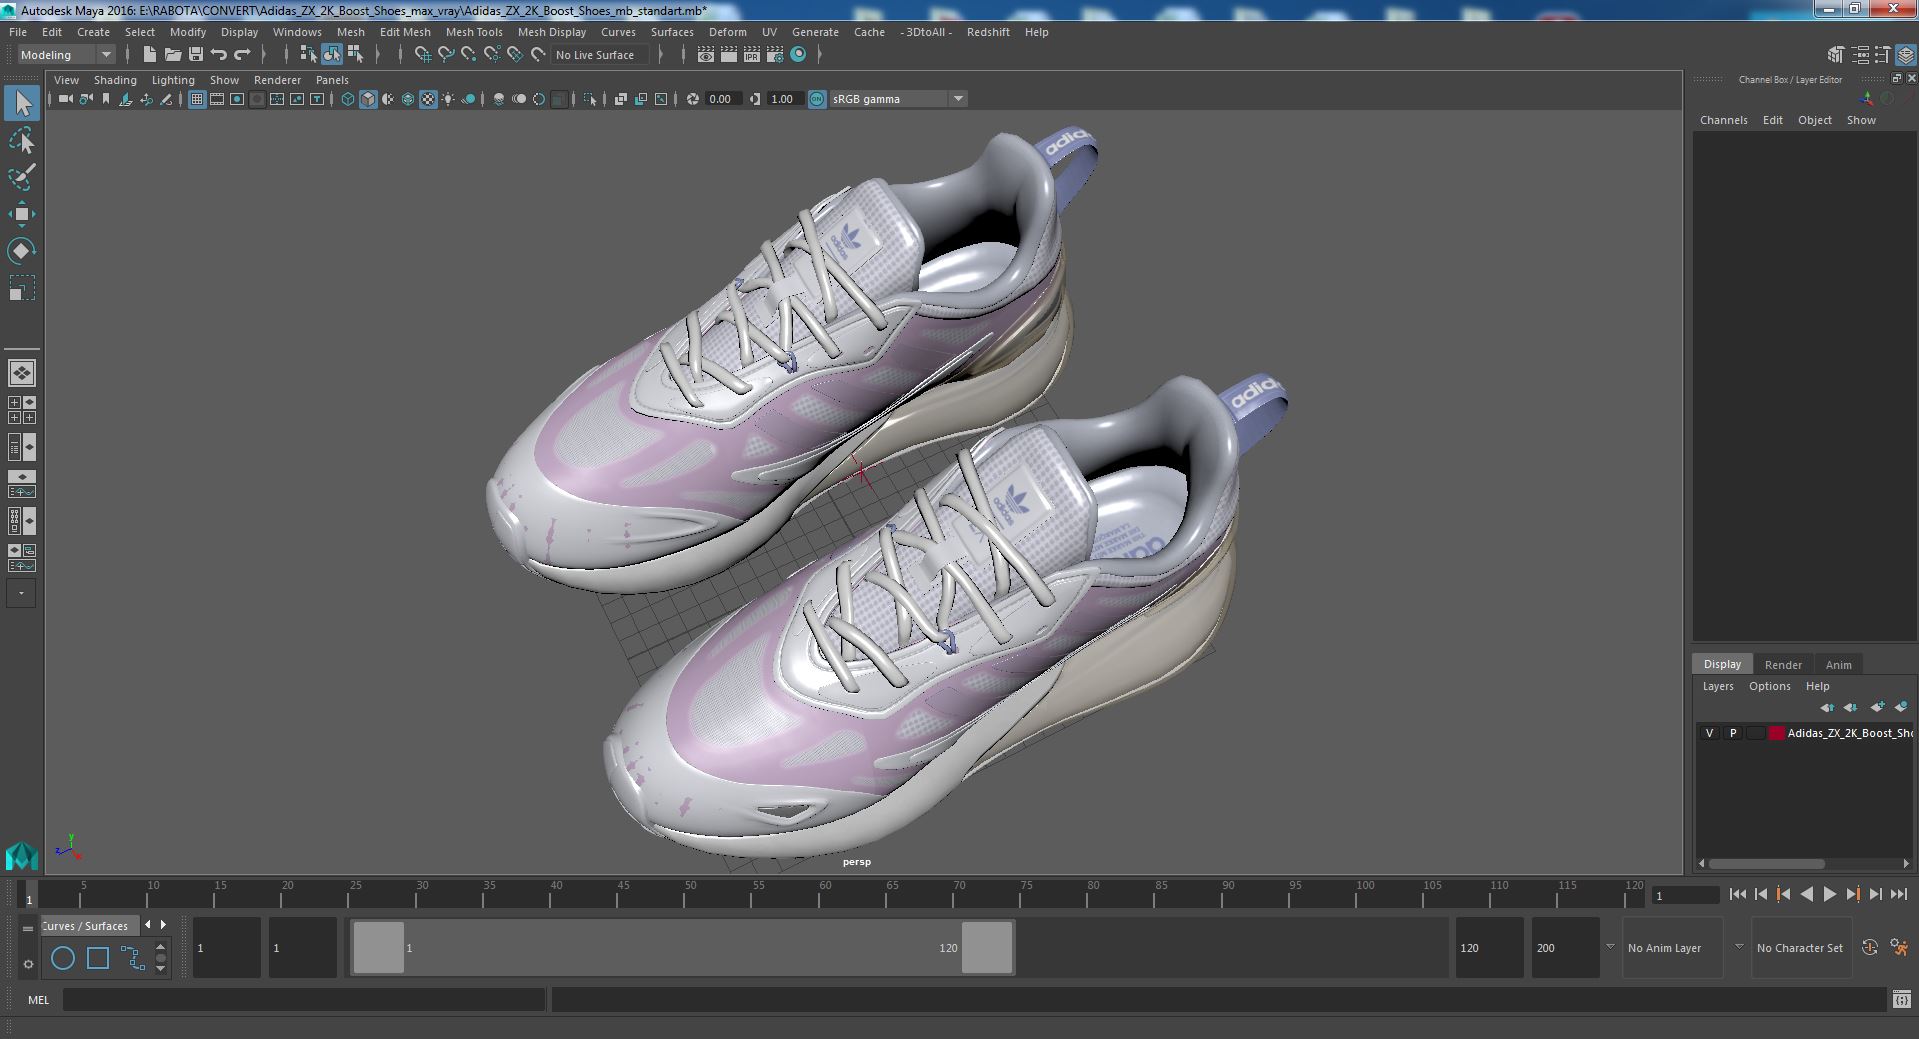Save the scene with the floppy disk icon
Screen dimensions: 1919x1039
(196, 55)
